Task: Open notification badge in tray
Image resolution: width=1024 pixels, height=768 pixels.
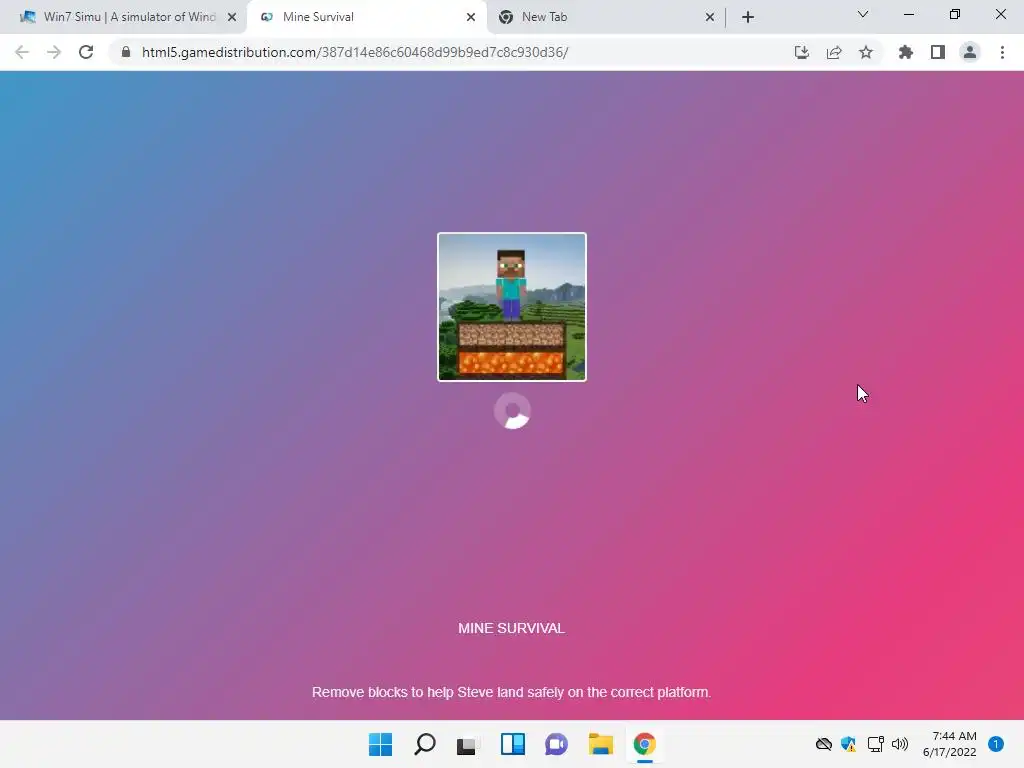Action: [x=996, y=744]
